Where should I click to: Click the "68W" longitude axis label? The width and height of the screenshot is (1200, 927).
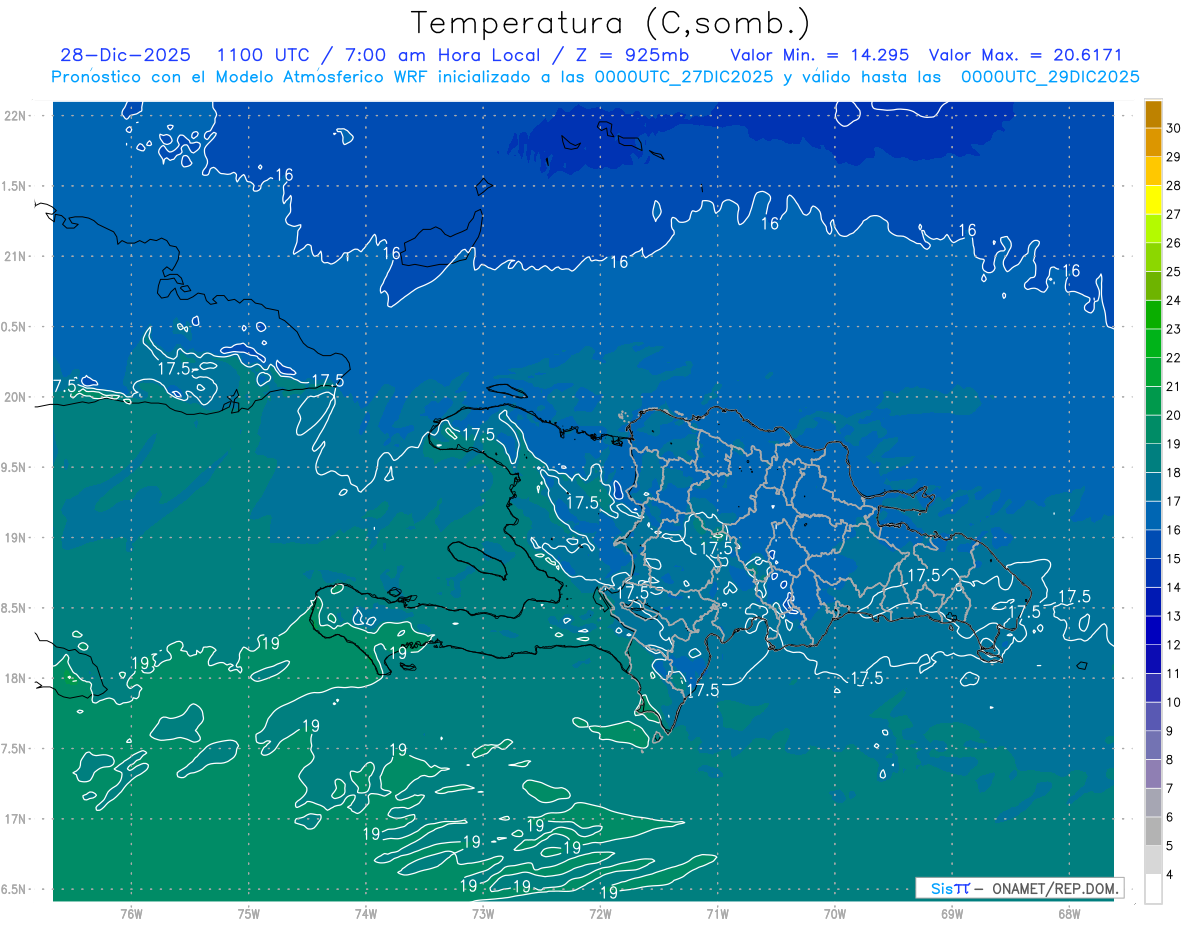1068,913
